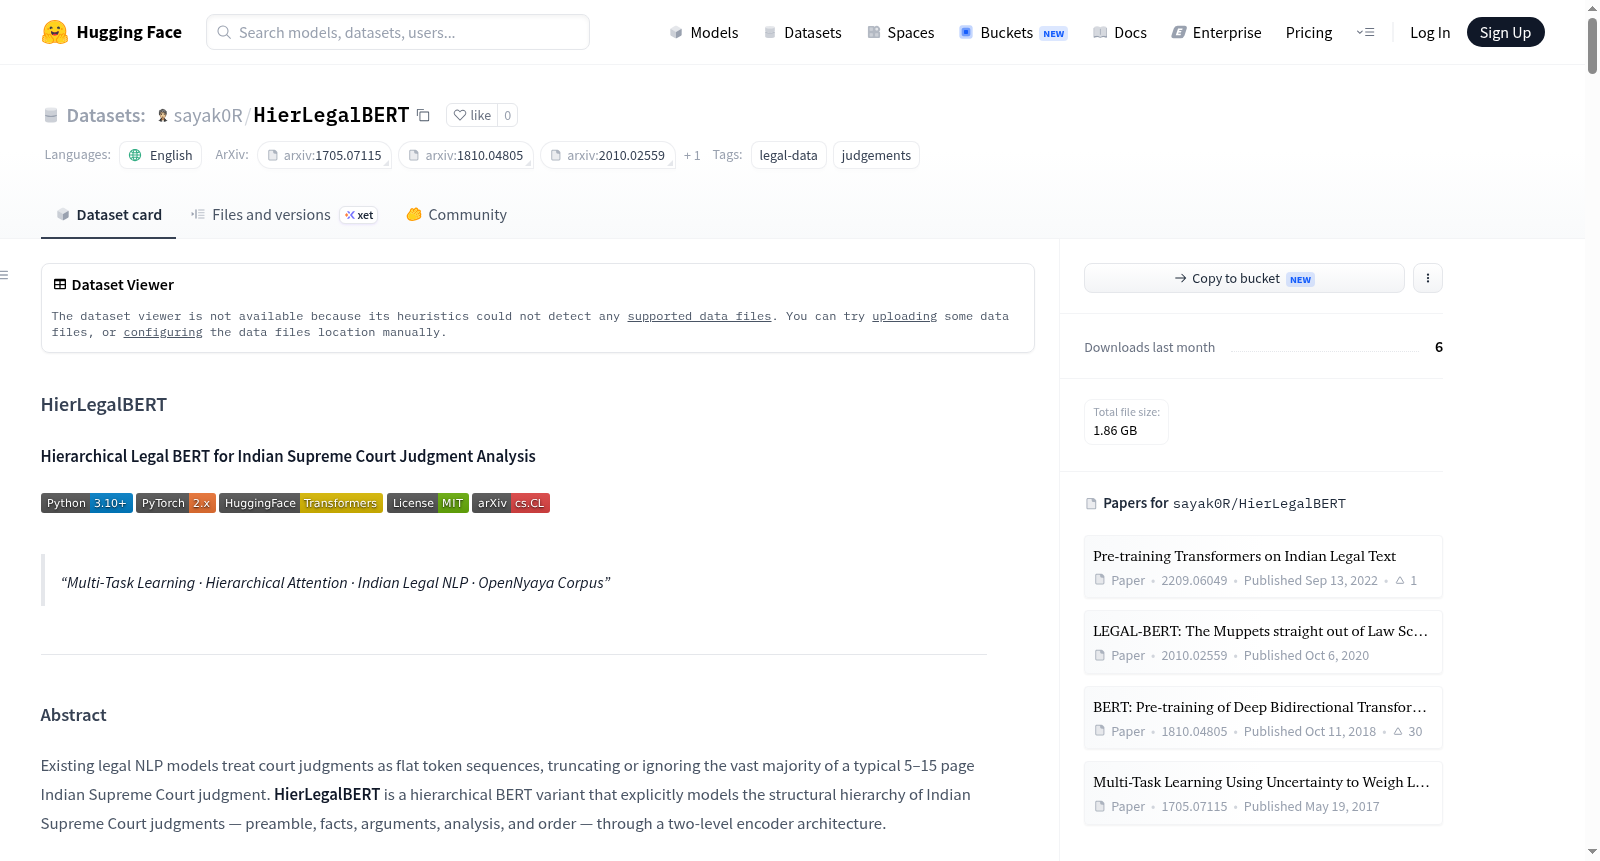Click the Copy to bucket button
Image resolution: width=1600 pixels, height=861 pixels.
1244,278
